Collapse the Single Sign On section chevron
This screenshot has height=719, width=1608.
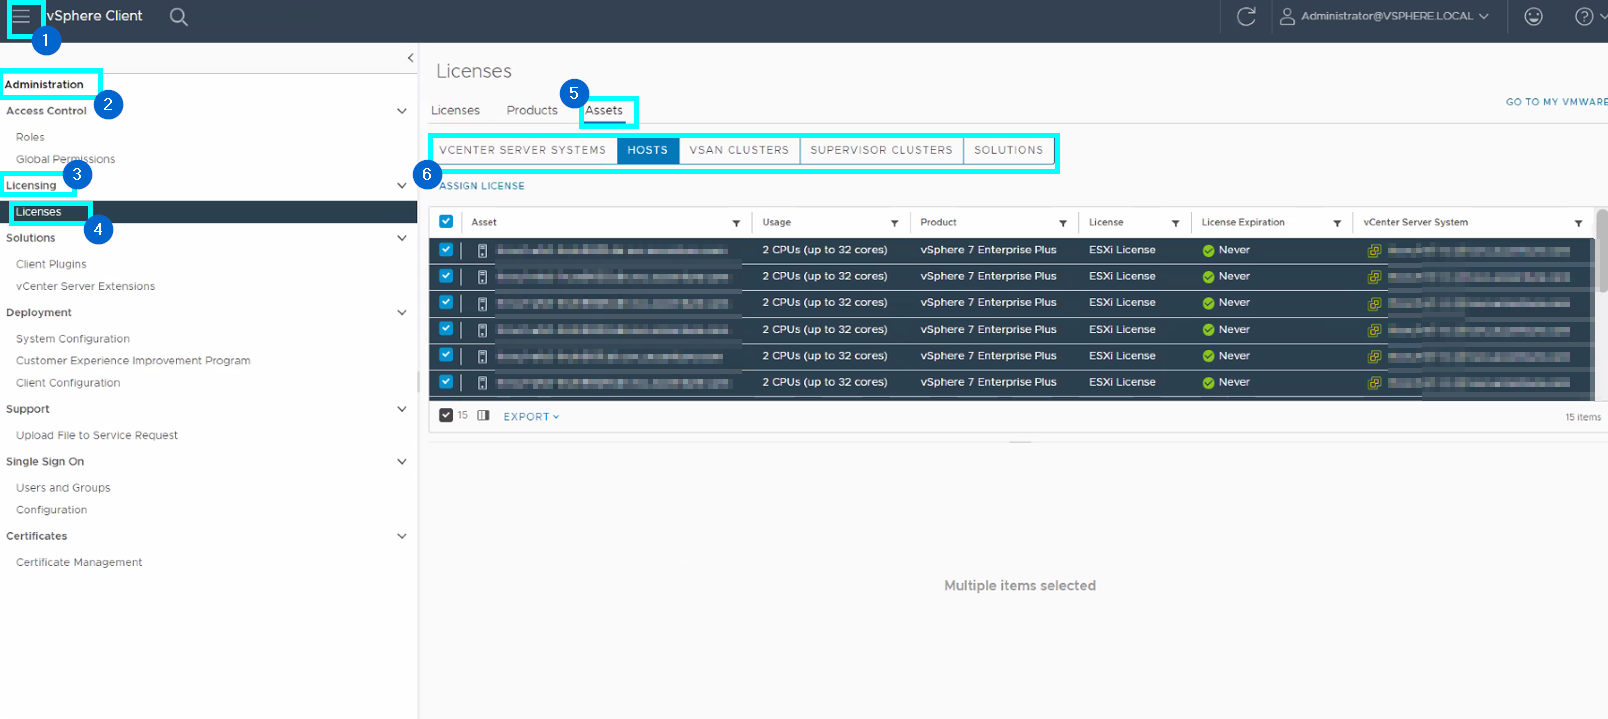pos(402,462)
